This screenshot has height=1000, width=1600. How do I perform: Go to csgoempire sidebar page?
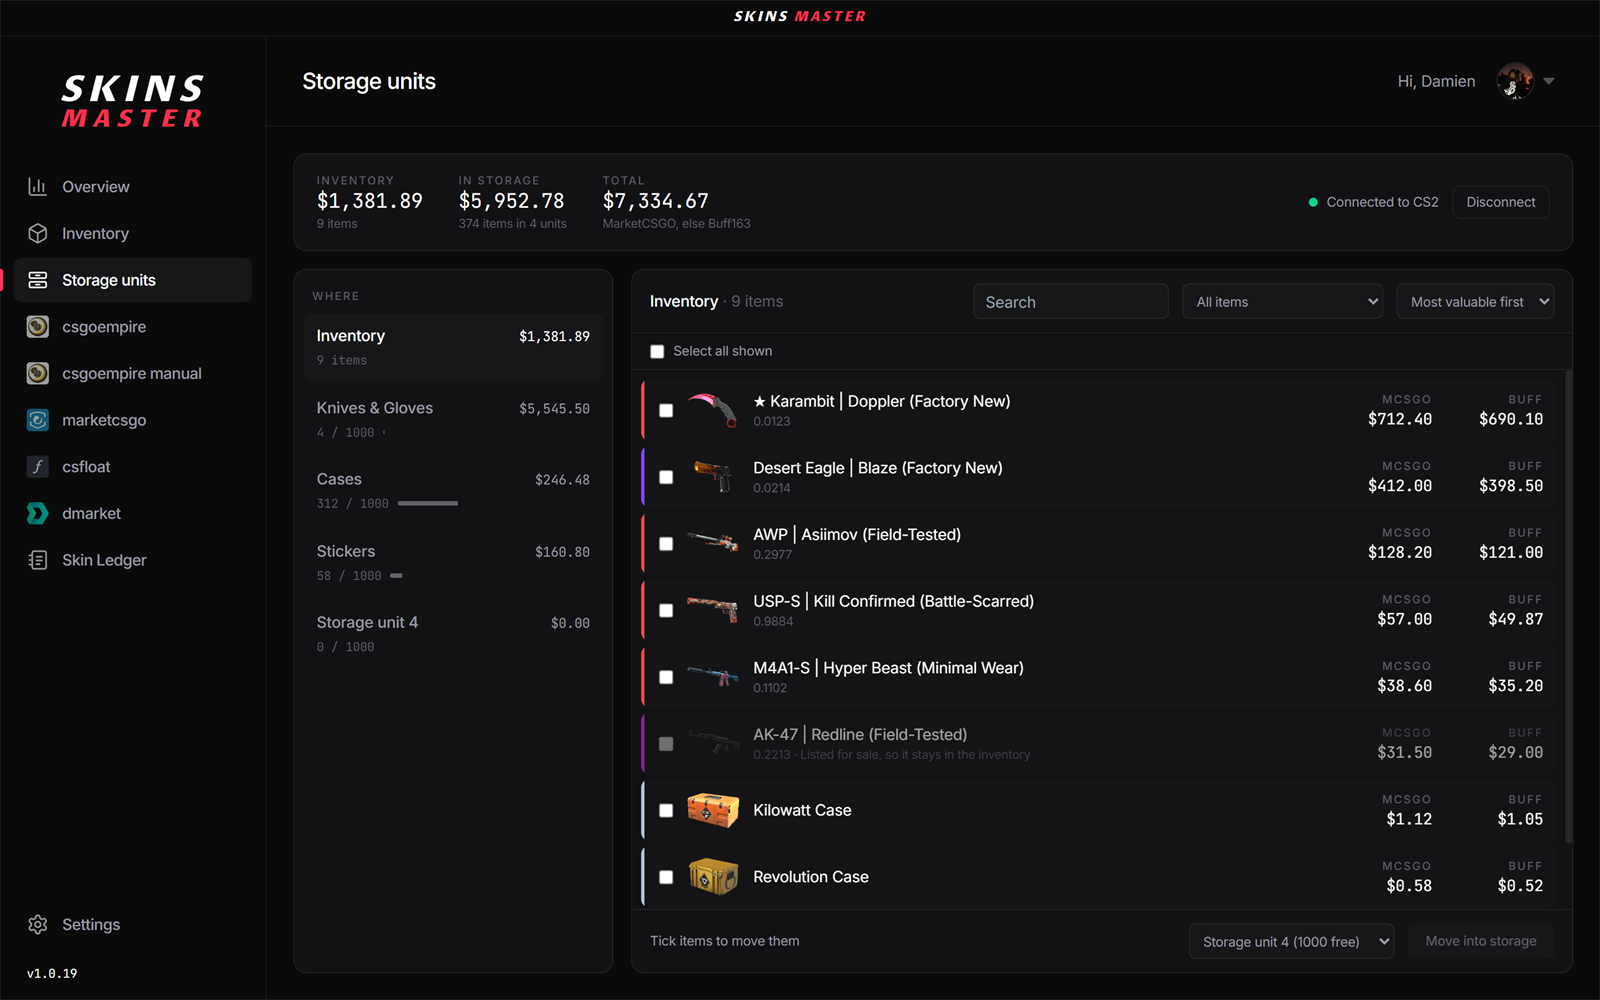[132, 327]
